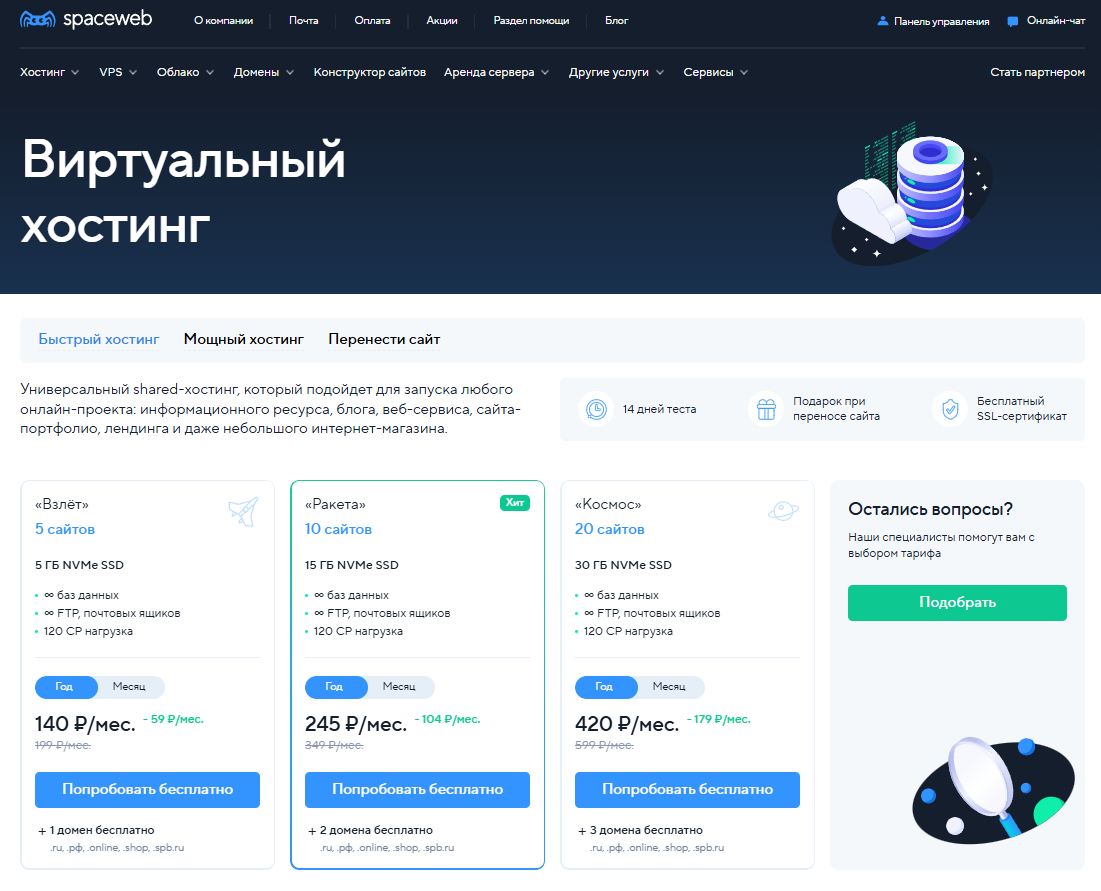This screenshot has height=891, width=1101.
Task: Click Попробовать бесплатно on the Ракета plan
Action: point(417,789)
